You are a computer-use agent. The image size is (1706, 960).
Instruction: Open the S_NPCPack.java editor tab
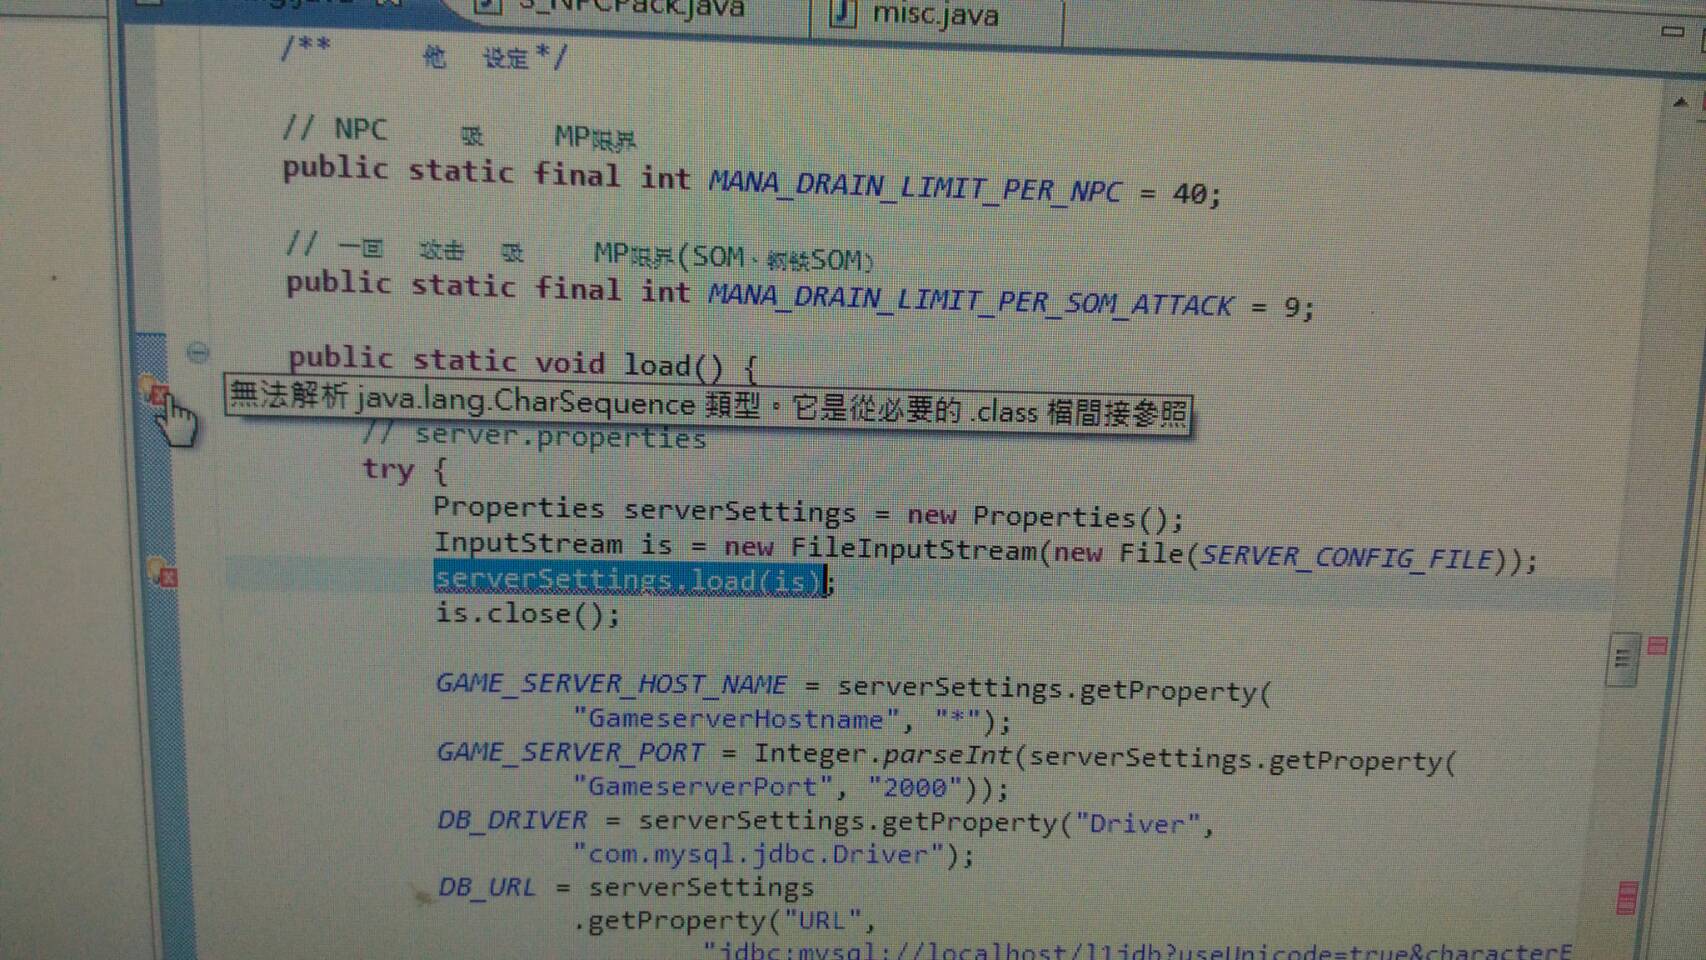630,10
